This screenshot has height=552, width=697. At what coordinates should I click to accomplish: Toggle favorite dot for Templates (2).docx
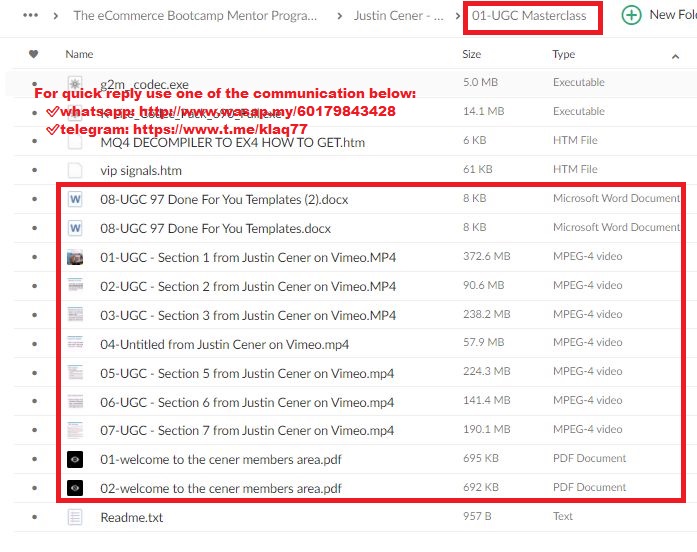click(35, 199)
